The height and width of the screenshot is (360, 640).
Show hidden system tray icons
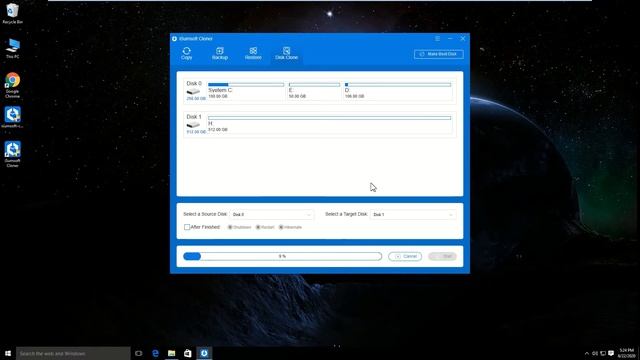(587, 353)
